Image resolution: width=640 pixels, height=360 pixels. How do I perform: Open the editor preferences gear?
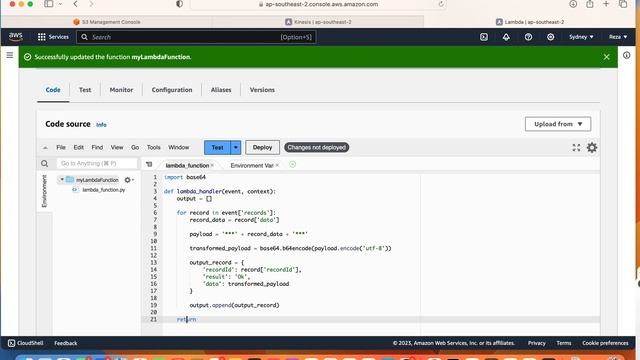pyautogui.click(x=592, y=147)
